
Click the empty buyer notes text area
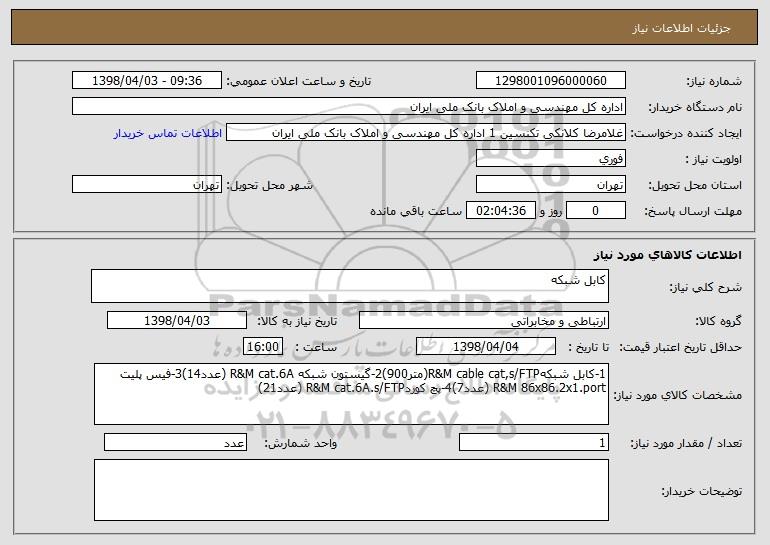point(351,490)
